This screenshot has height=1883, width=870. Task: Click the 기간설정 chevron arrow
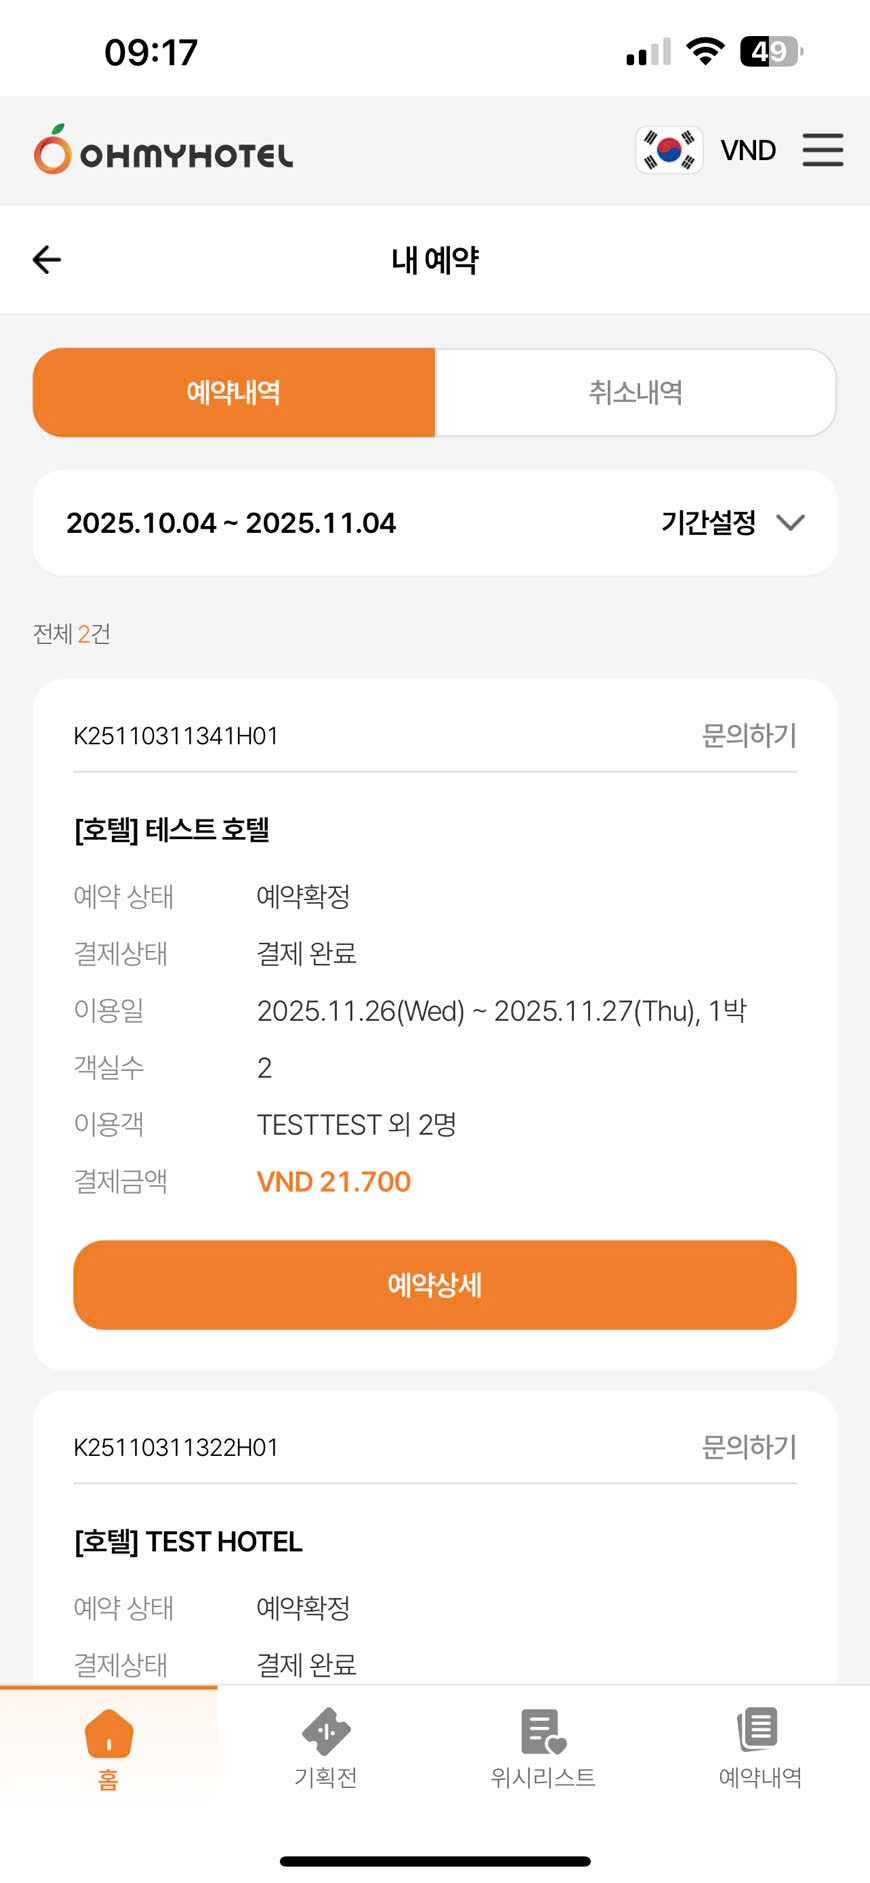pyautogui.click(x=790, y=522)
